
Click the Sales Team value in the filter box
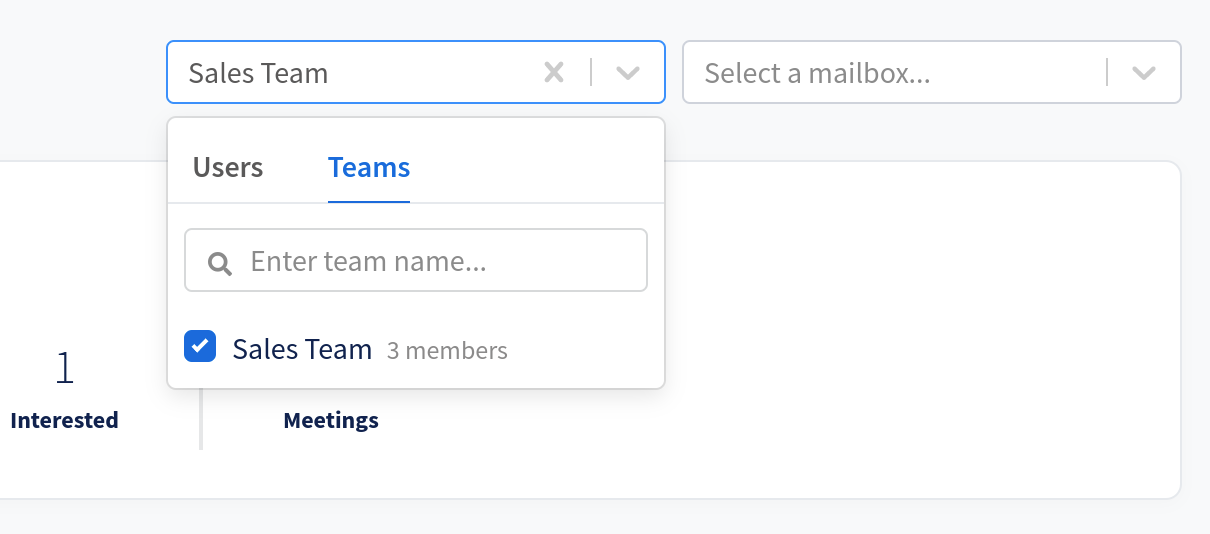[x=258, y=73]
